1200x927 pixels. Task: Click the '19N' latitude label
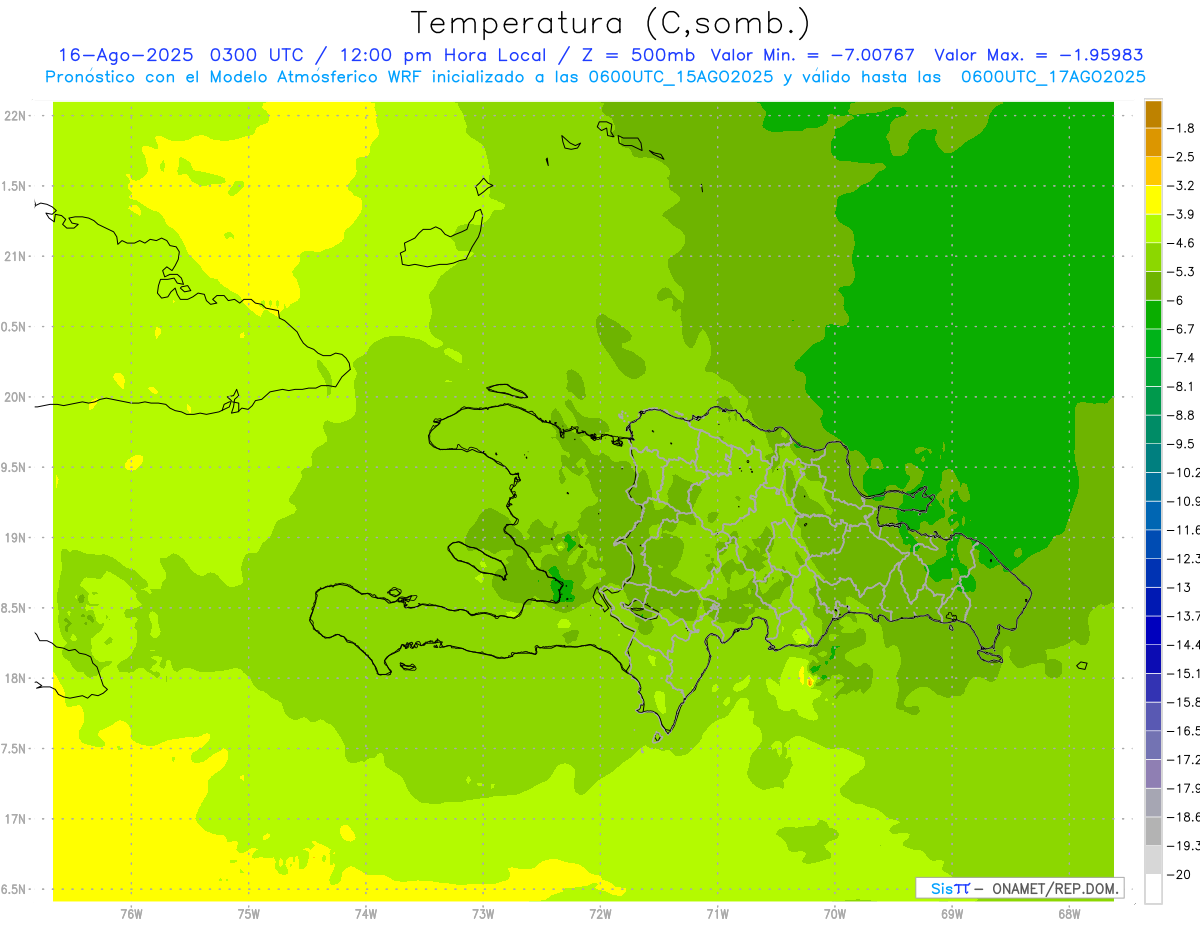(15, 538)
